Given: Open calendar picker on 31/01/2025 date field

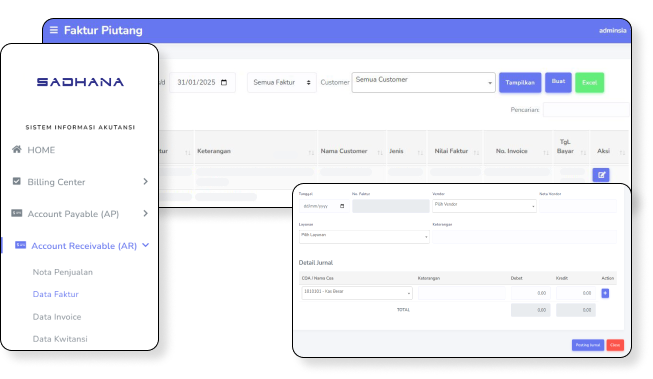Looking at the screenshot, I should click(x=224, y=82).
